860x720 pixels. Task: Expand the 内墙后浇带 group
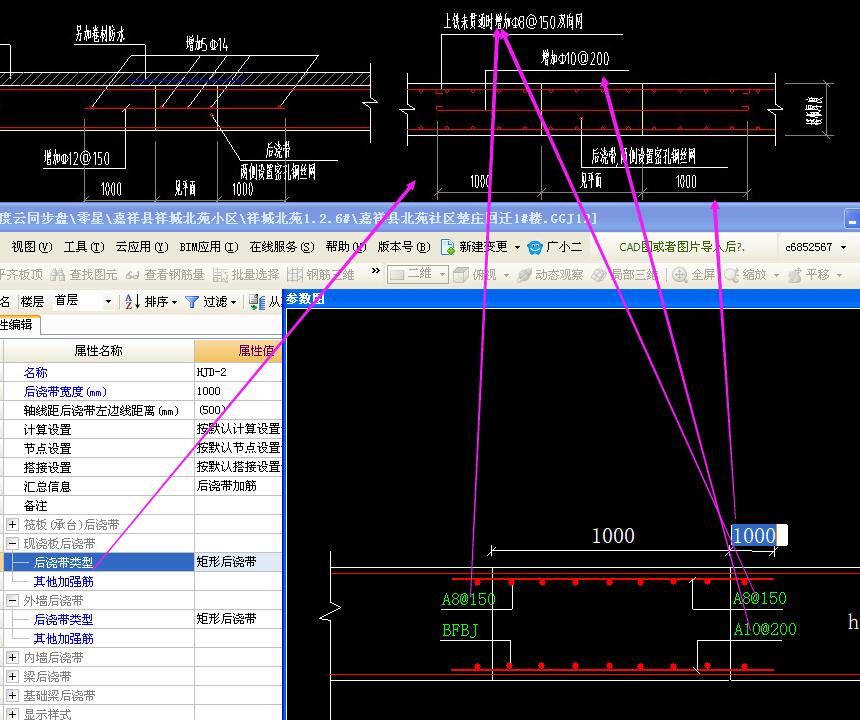(x=12, y=657)
